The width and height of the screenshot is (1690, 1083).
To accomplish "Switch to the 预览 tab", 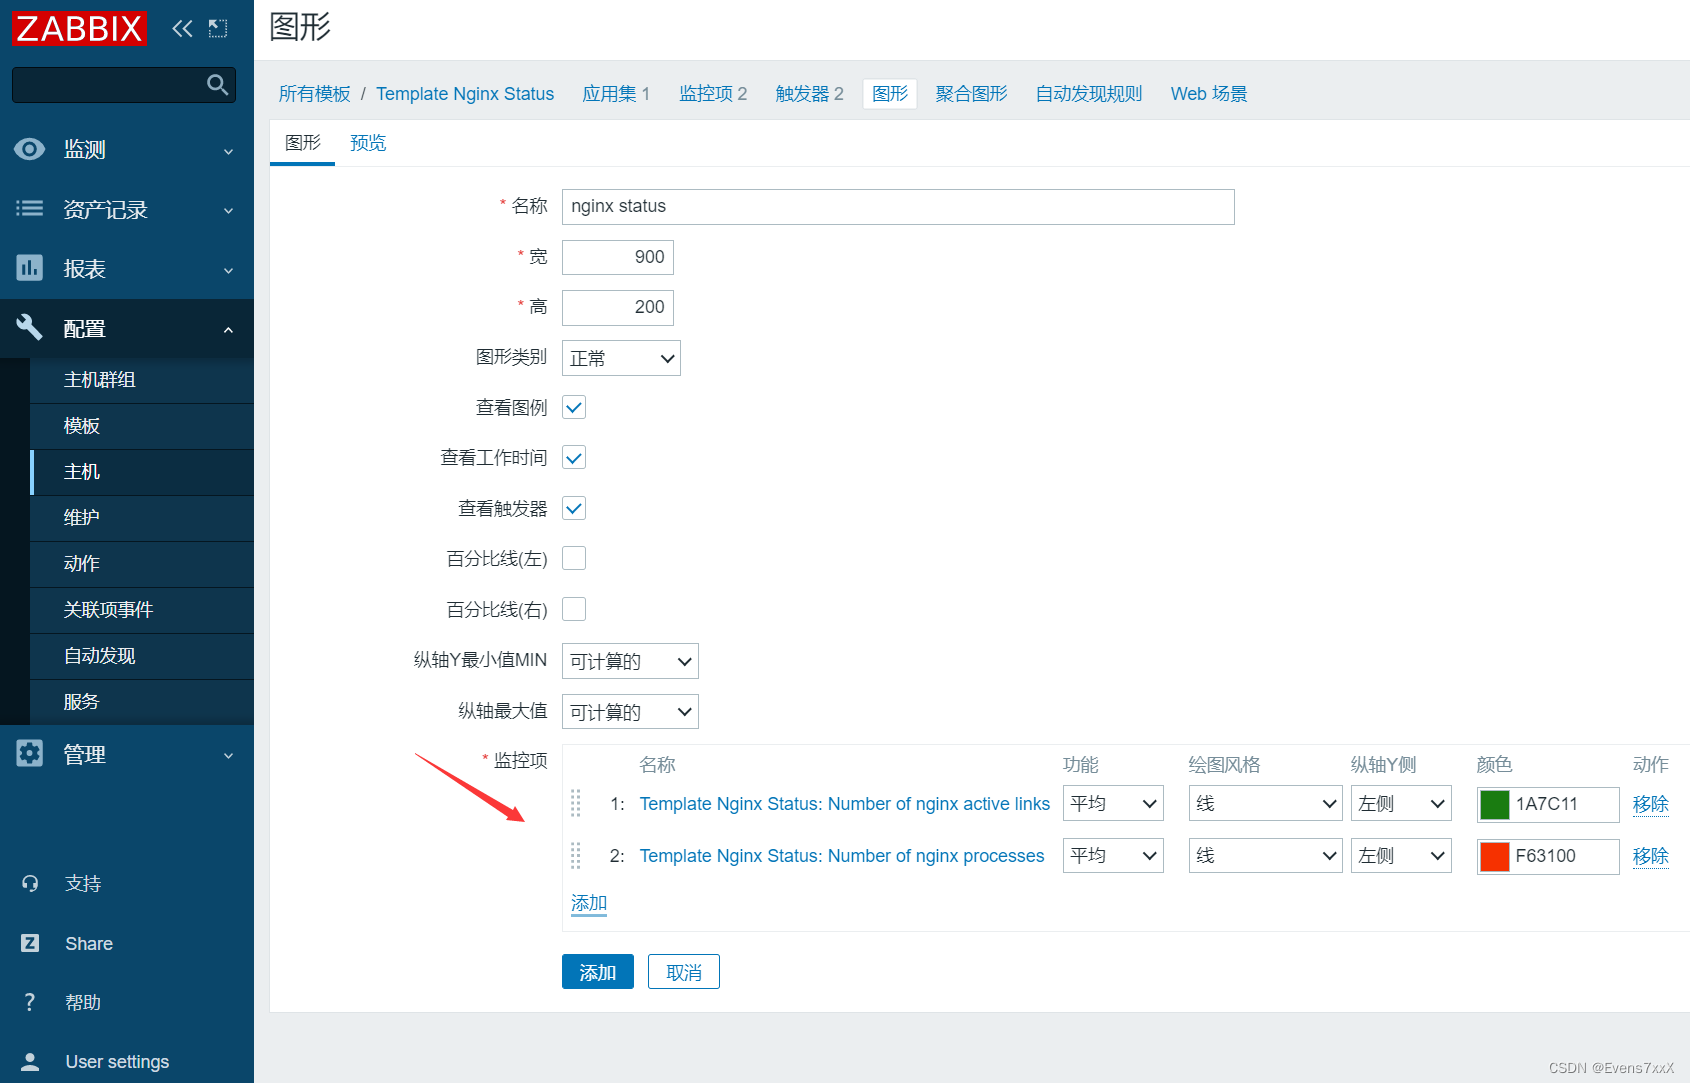I will 367,142.
